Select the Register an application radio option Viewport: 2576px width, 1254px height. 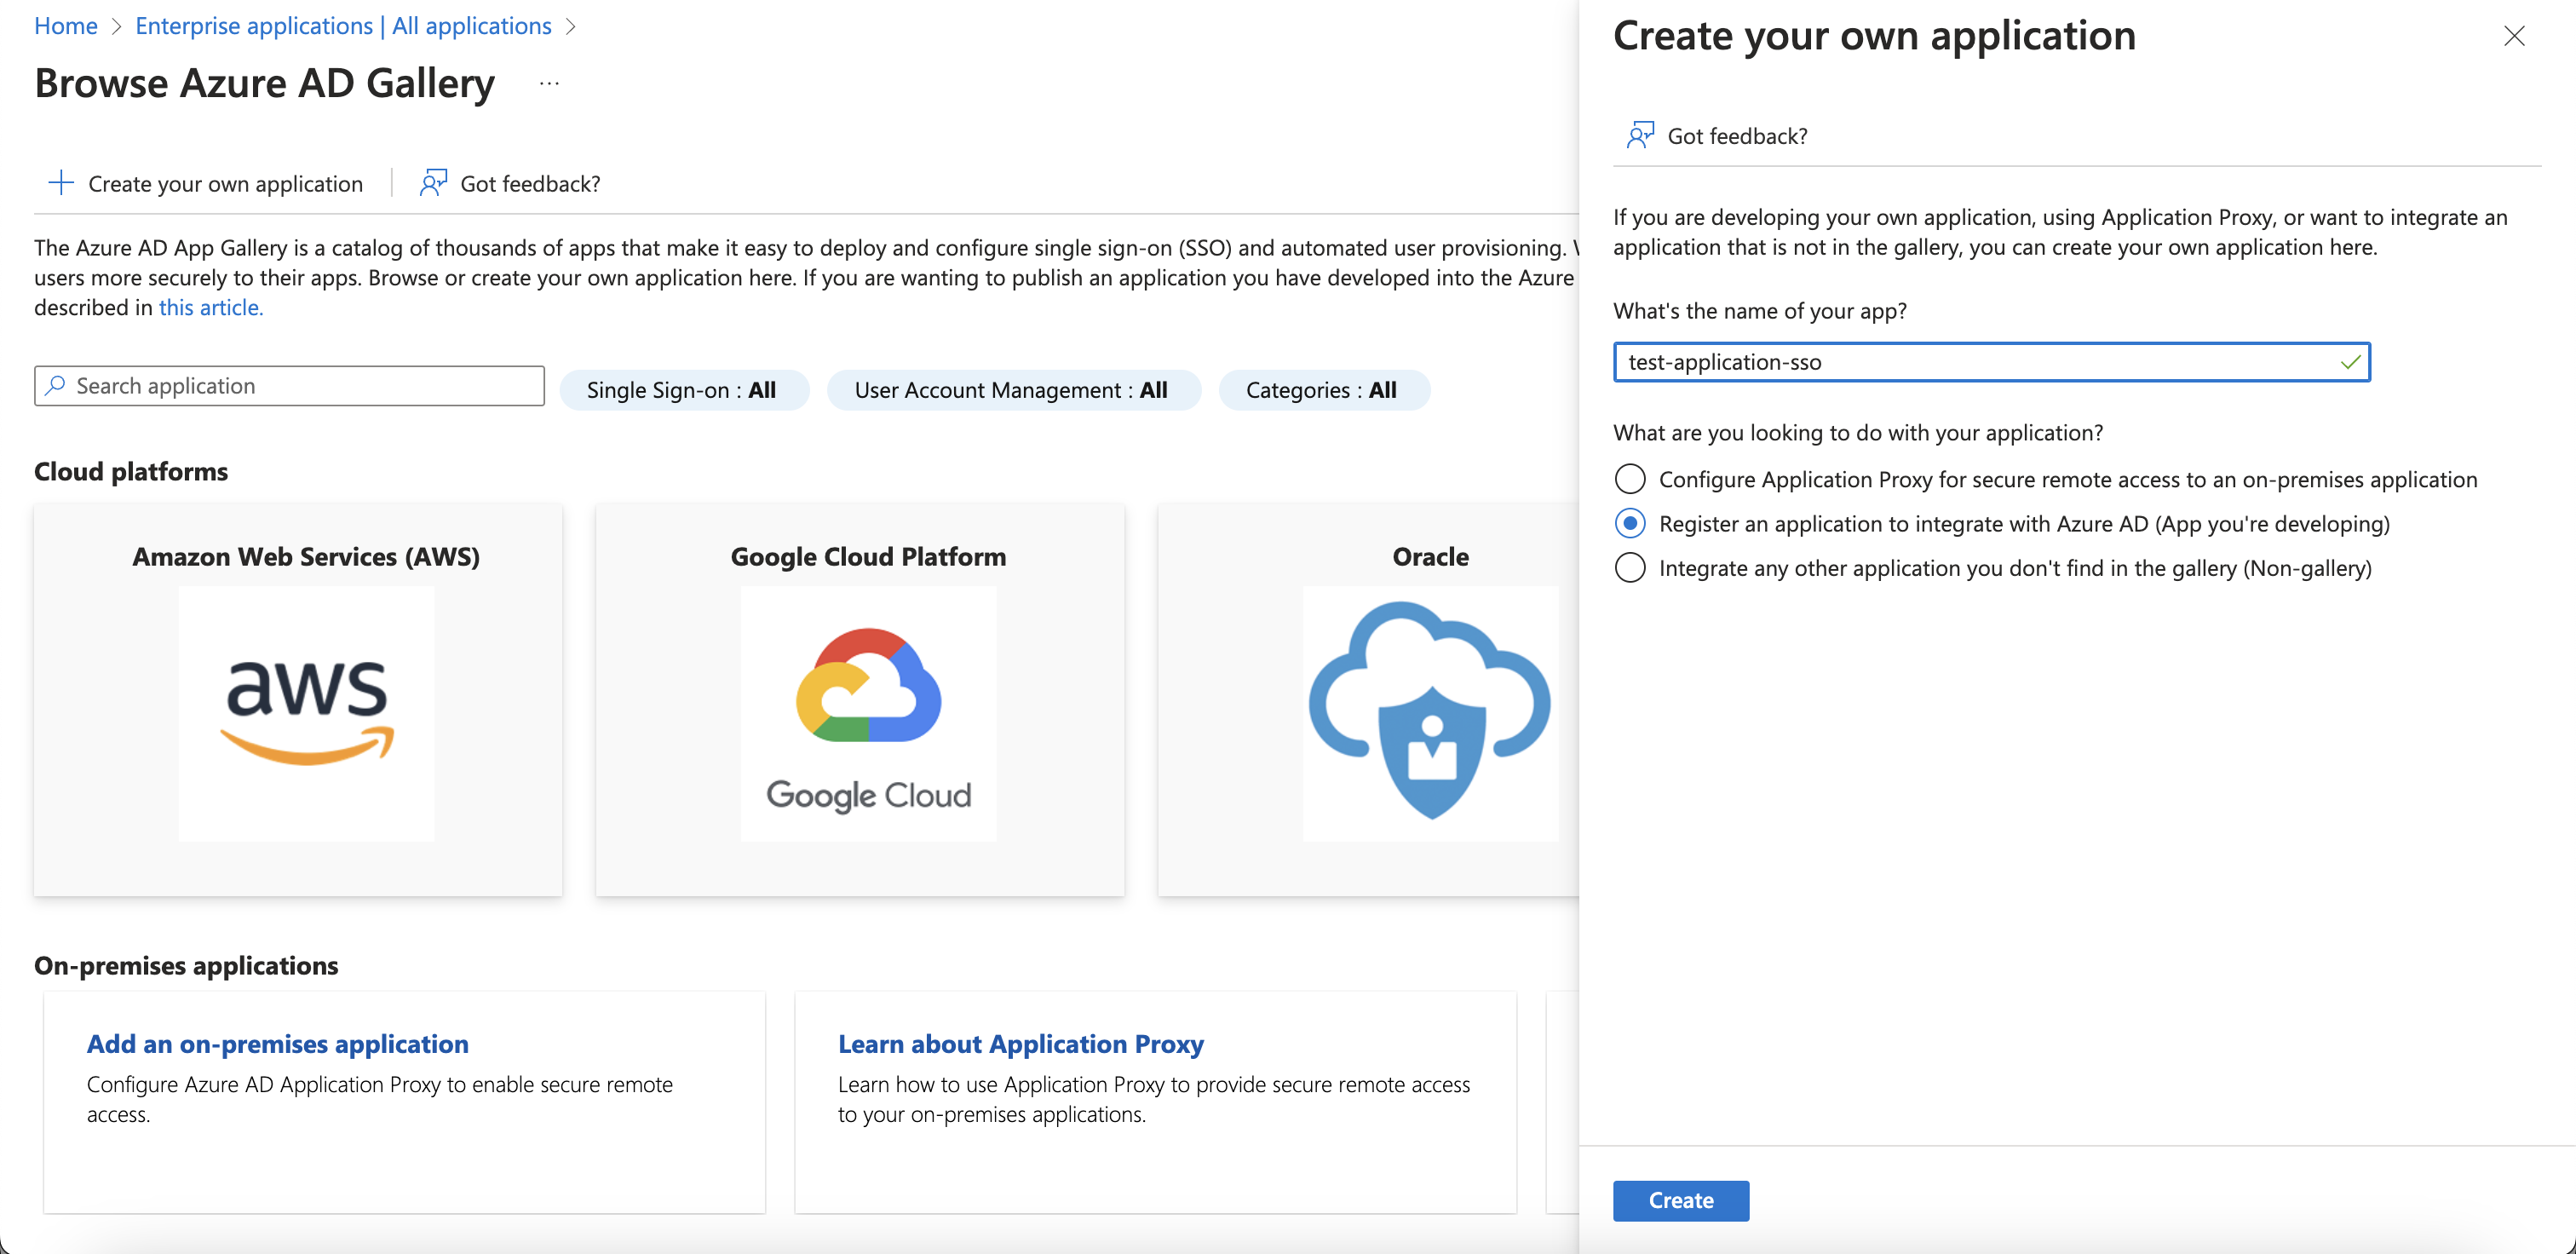point(1630,523)
